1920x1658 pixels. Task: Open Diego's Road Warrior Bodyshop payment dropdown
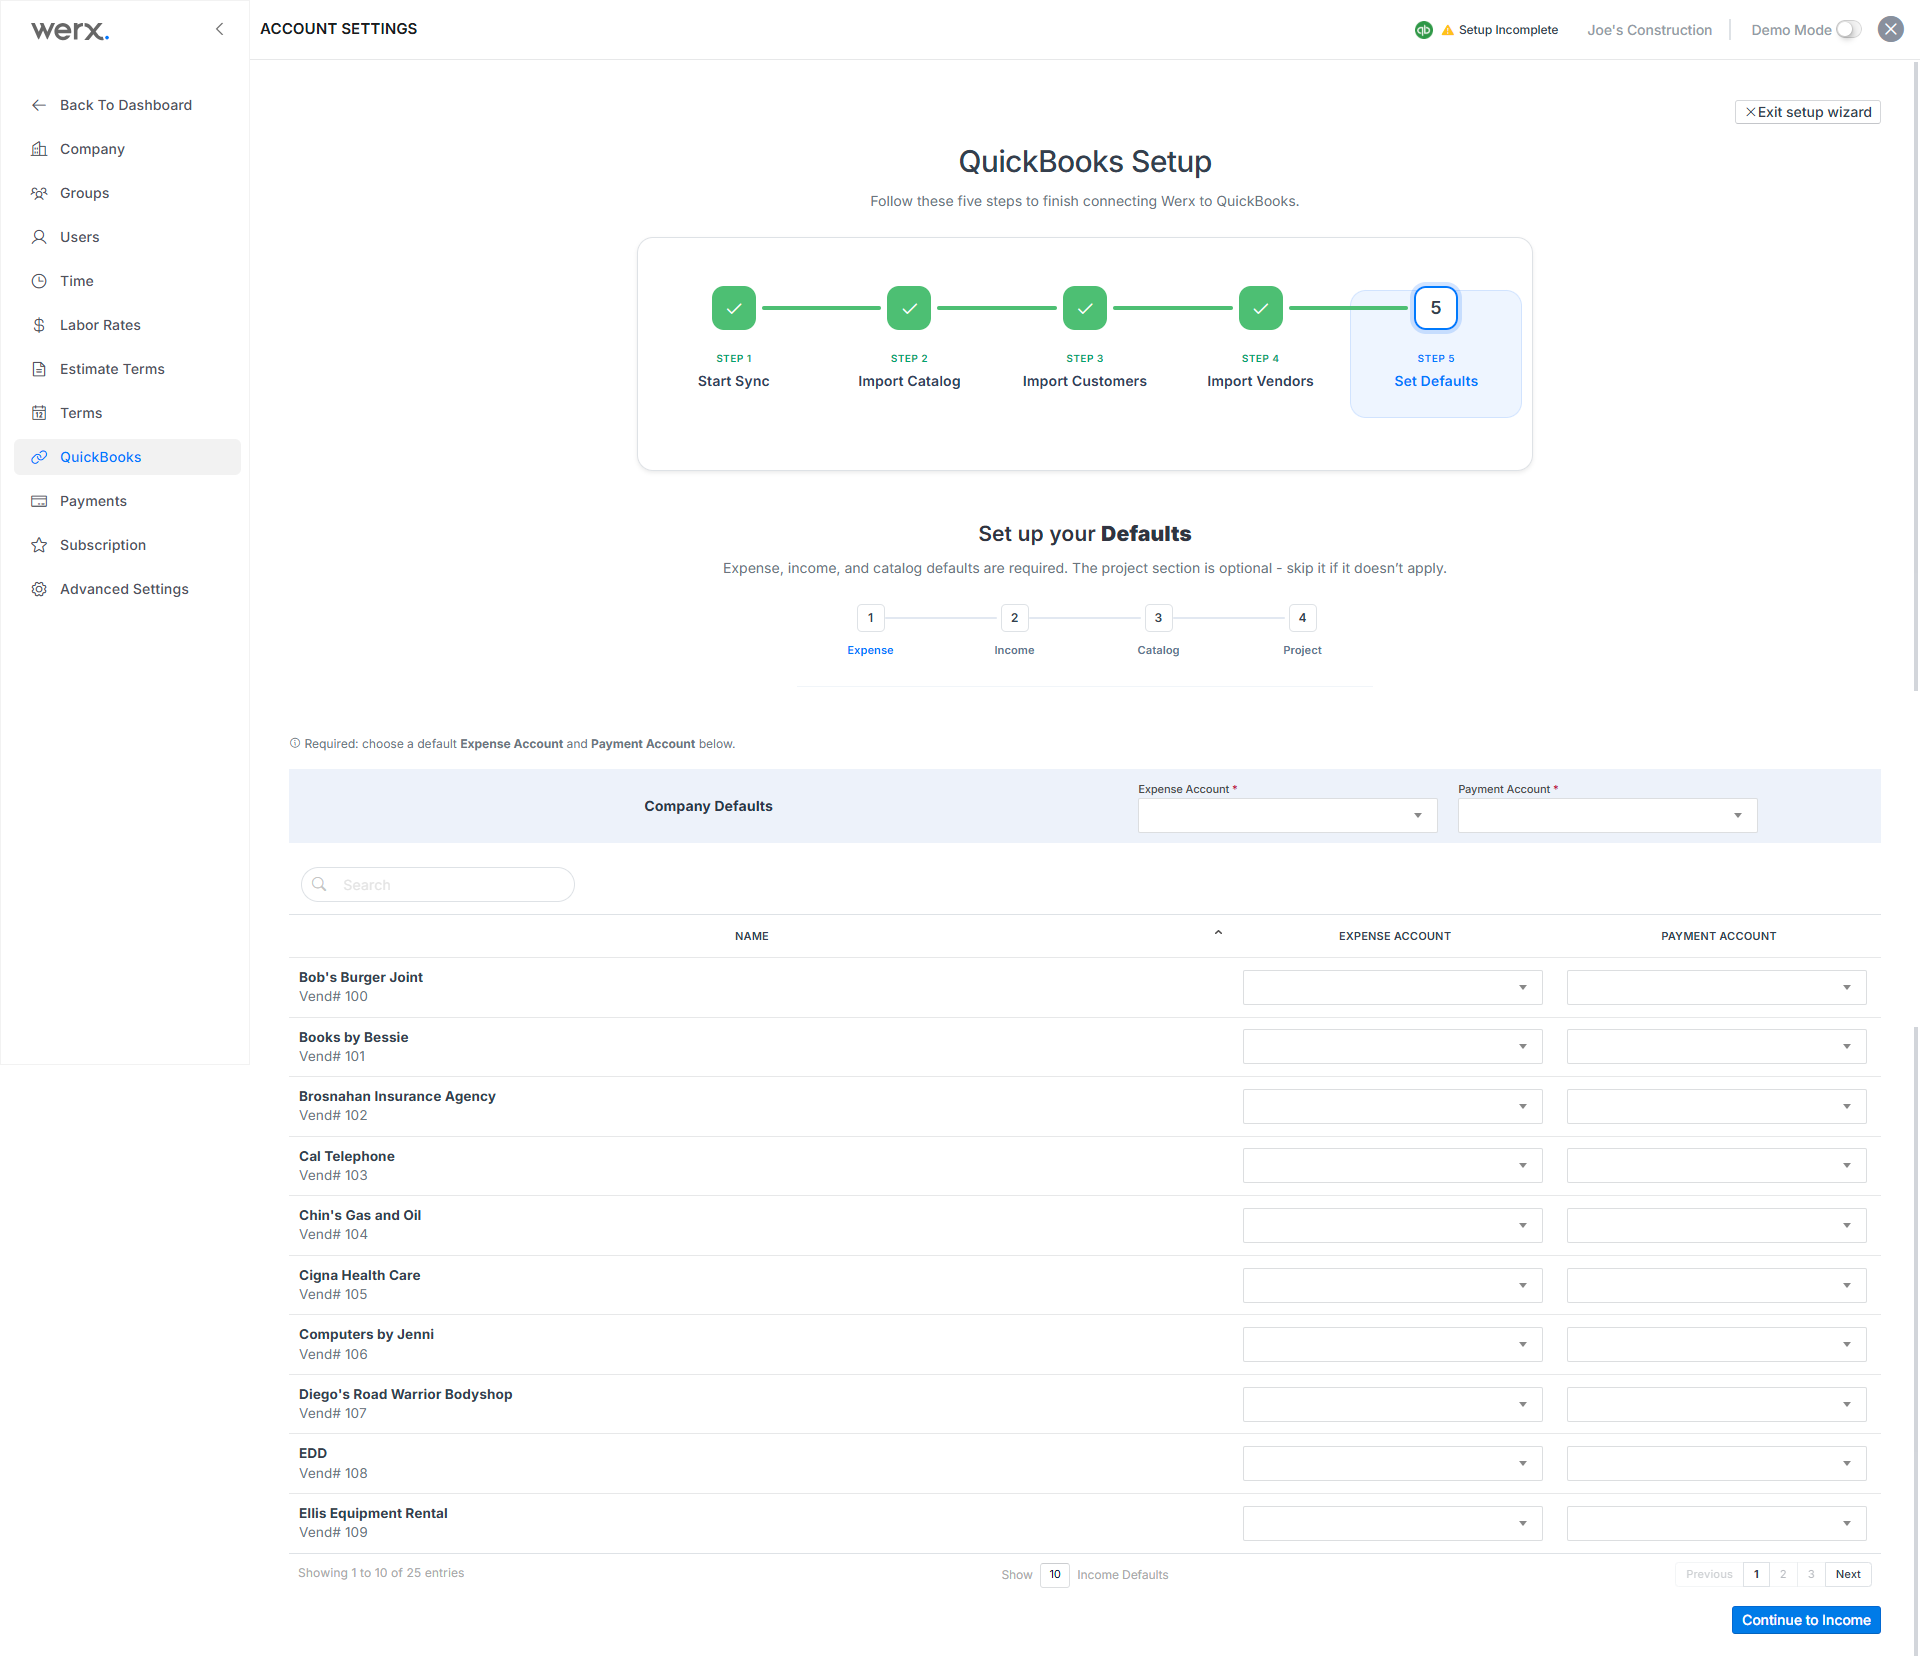coord(1717,1405)
